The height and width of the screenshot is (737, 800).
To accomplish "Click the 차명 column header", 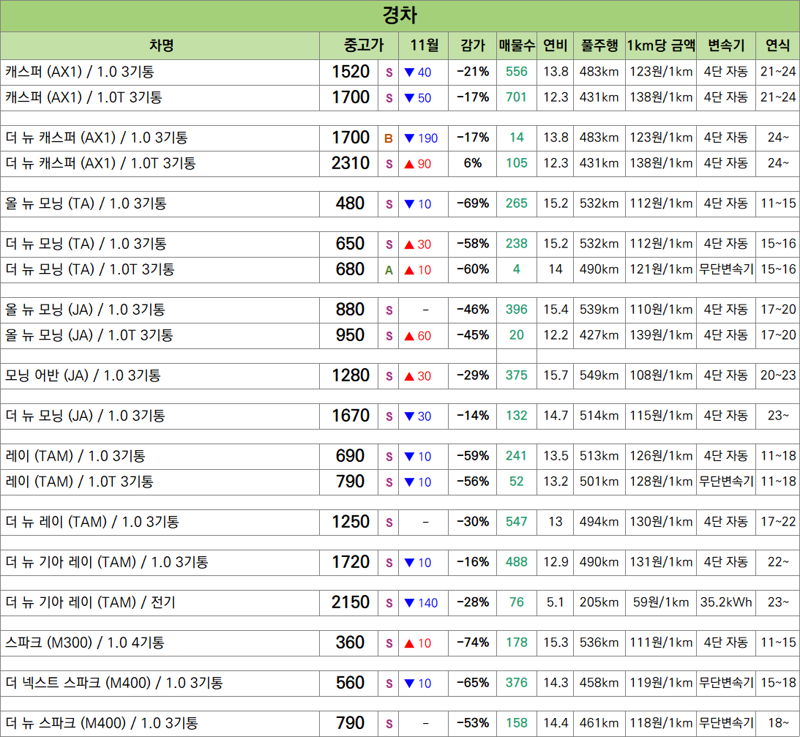I will (160, 45).
